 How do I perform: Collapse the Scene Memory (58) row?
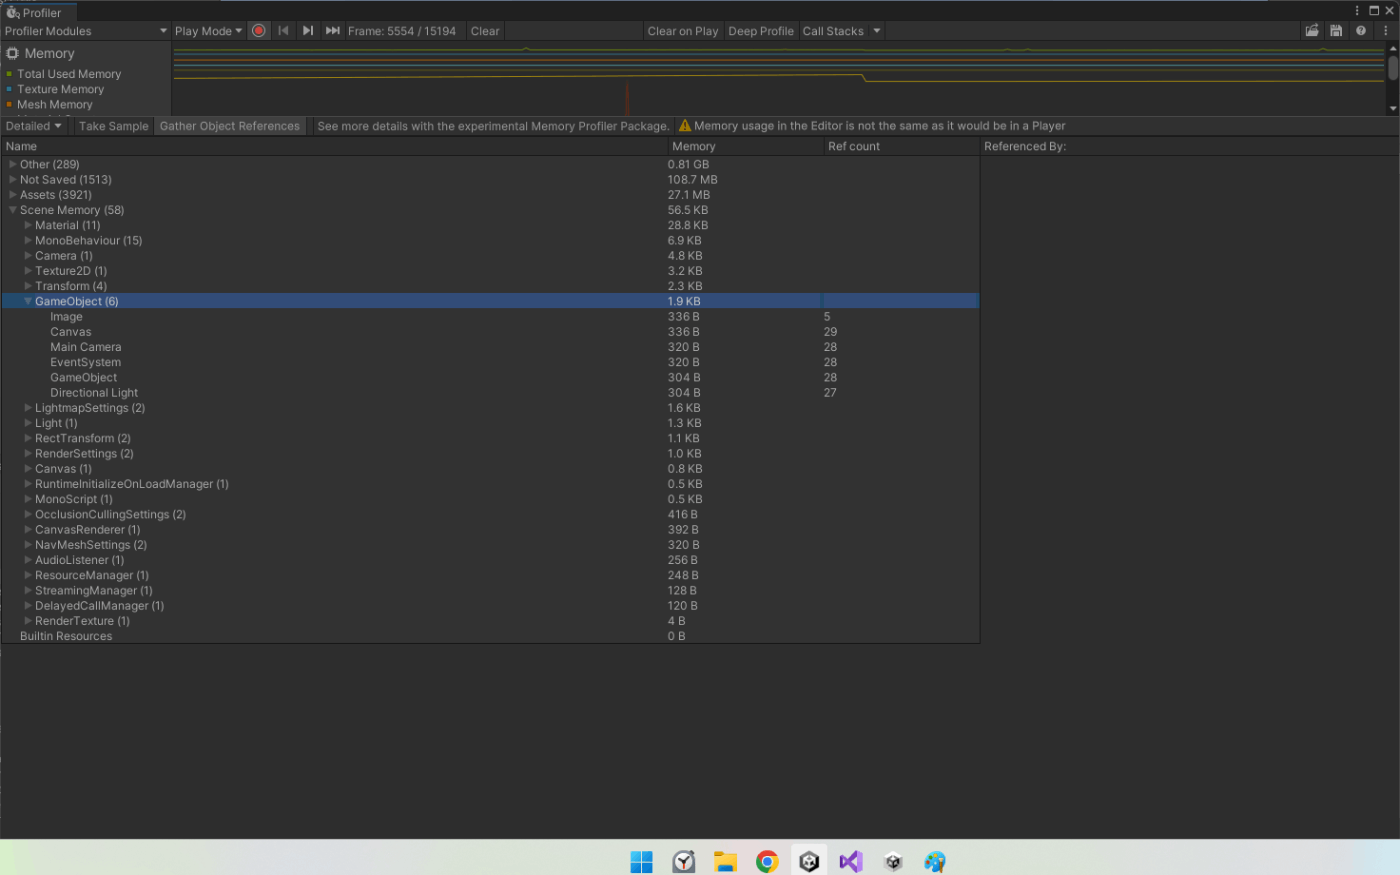[12, 210]
